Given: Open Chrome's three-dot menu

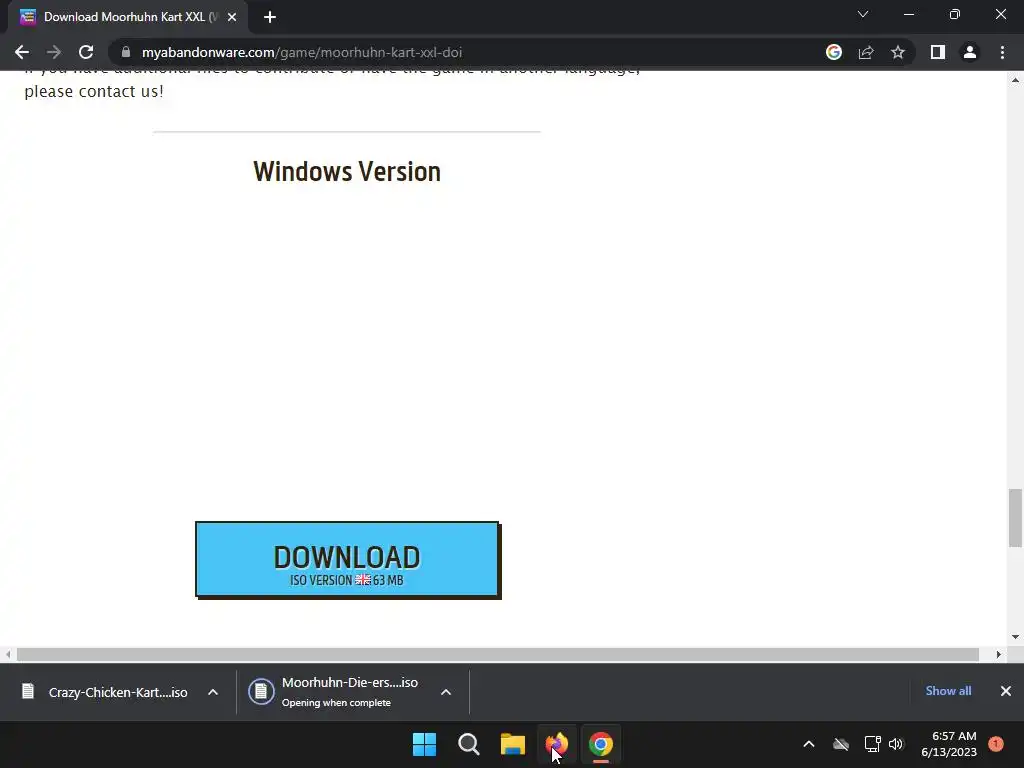Looking at the screenshot, I should tap(1002, 52).
